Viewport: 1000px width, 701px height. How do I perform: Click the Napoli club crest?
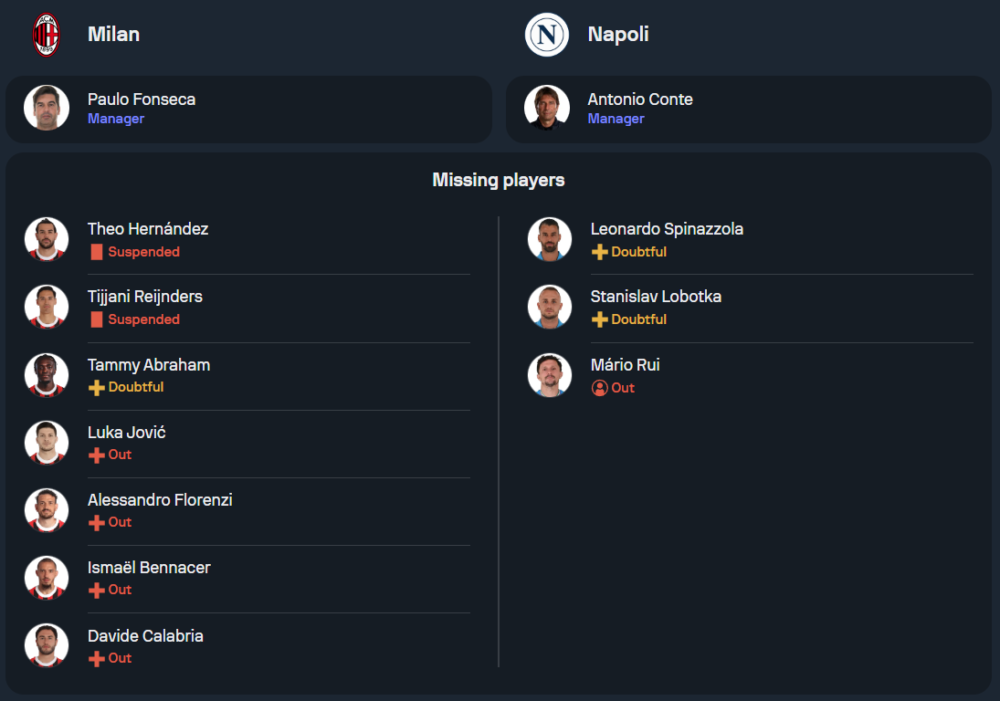coord(546,35)
